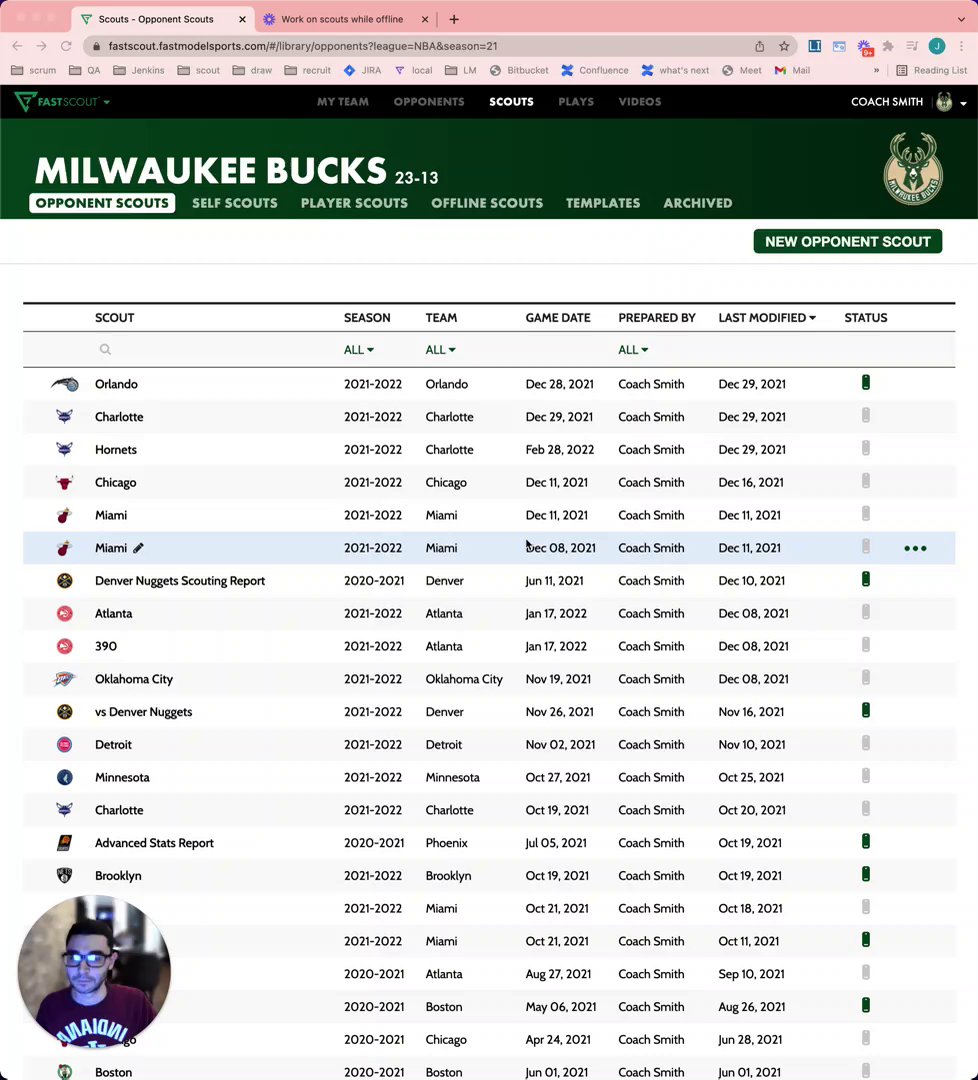
Task: Go to the Opponents nav item
Action: pos(429,102)
